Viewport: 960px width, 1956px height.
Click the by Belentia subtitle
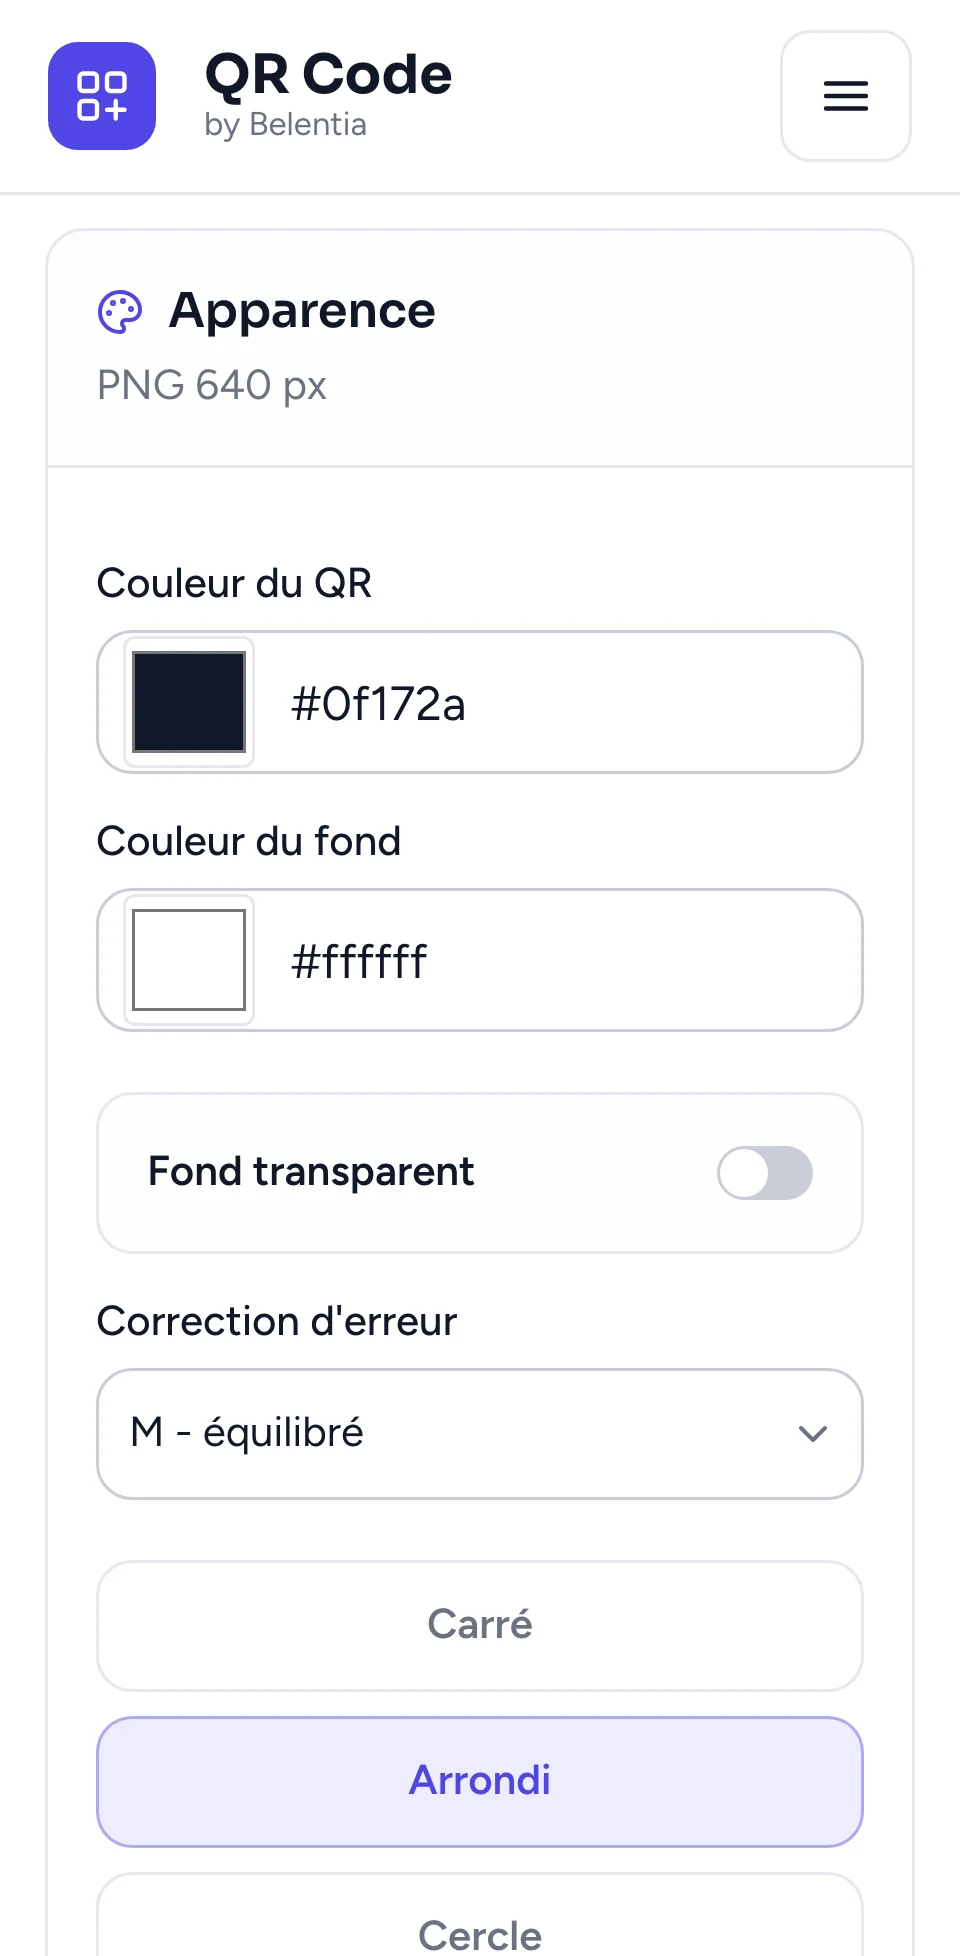(285, 125)
